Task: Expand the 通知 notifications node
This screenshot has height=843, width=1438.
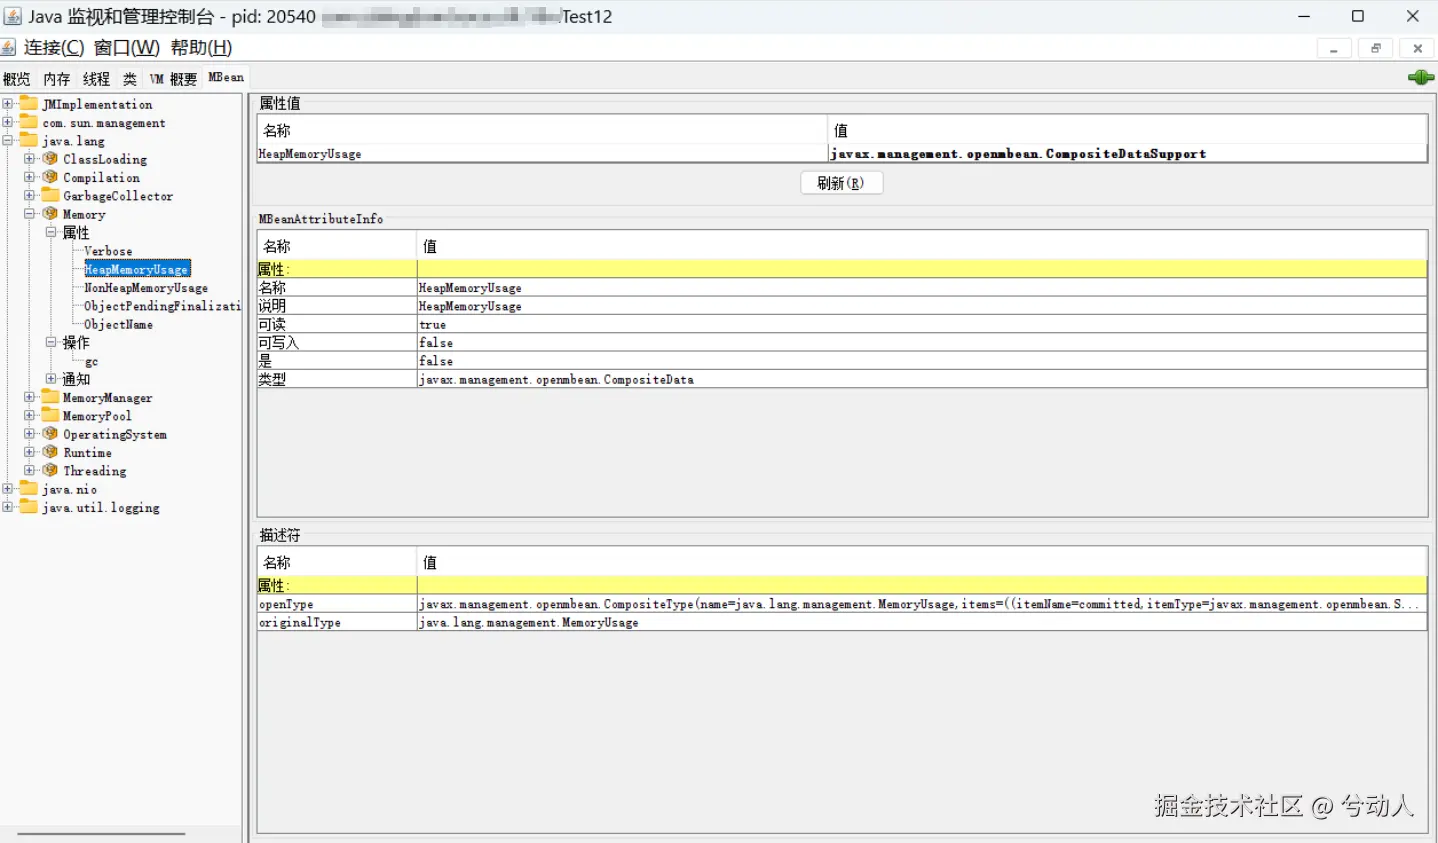Action: (x=51, y=379)
